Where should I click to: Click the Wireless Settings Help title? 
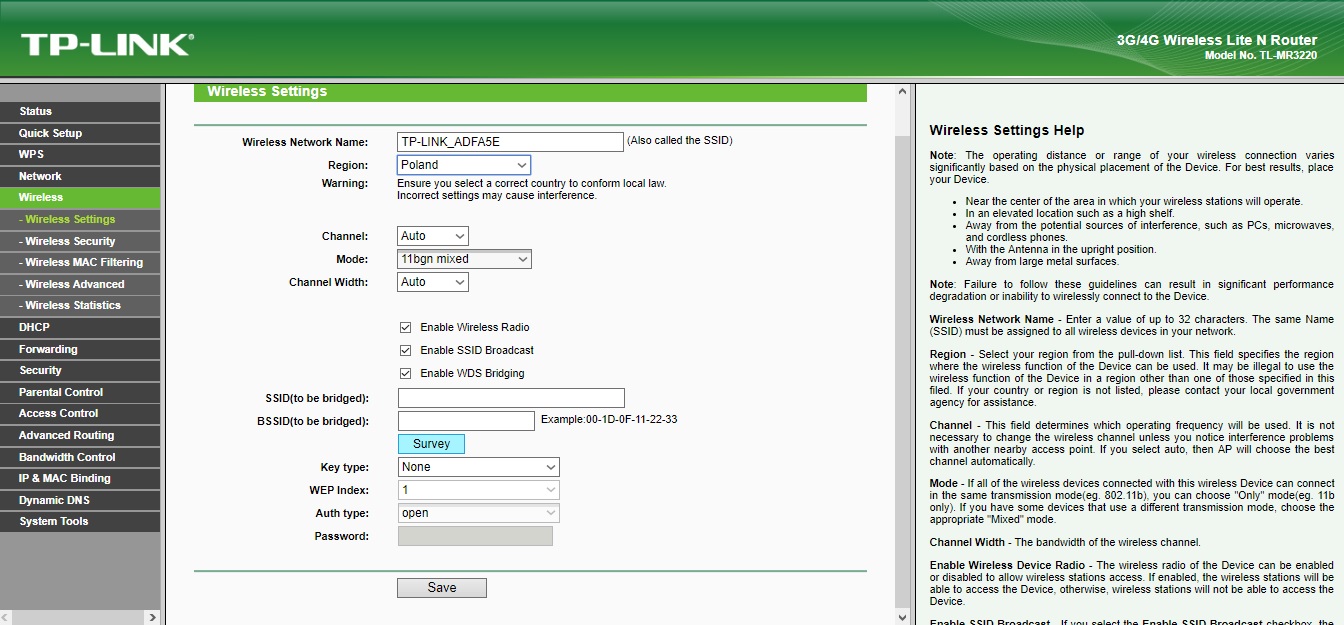(x=1007, y=131)
